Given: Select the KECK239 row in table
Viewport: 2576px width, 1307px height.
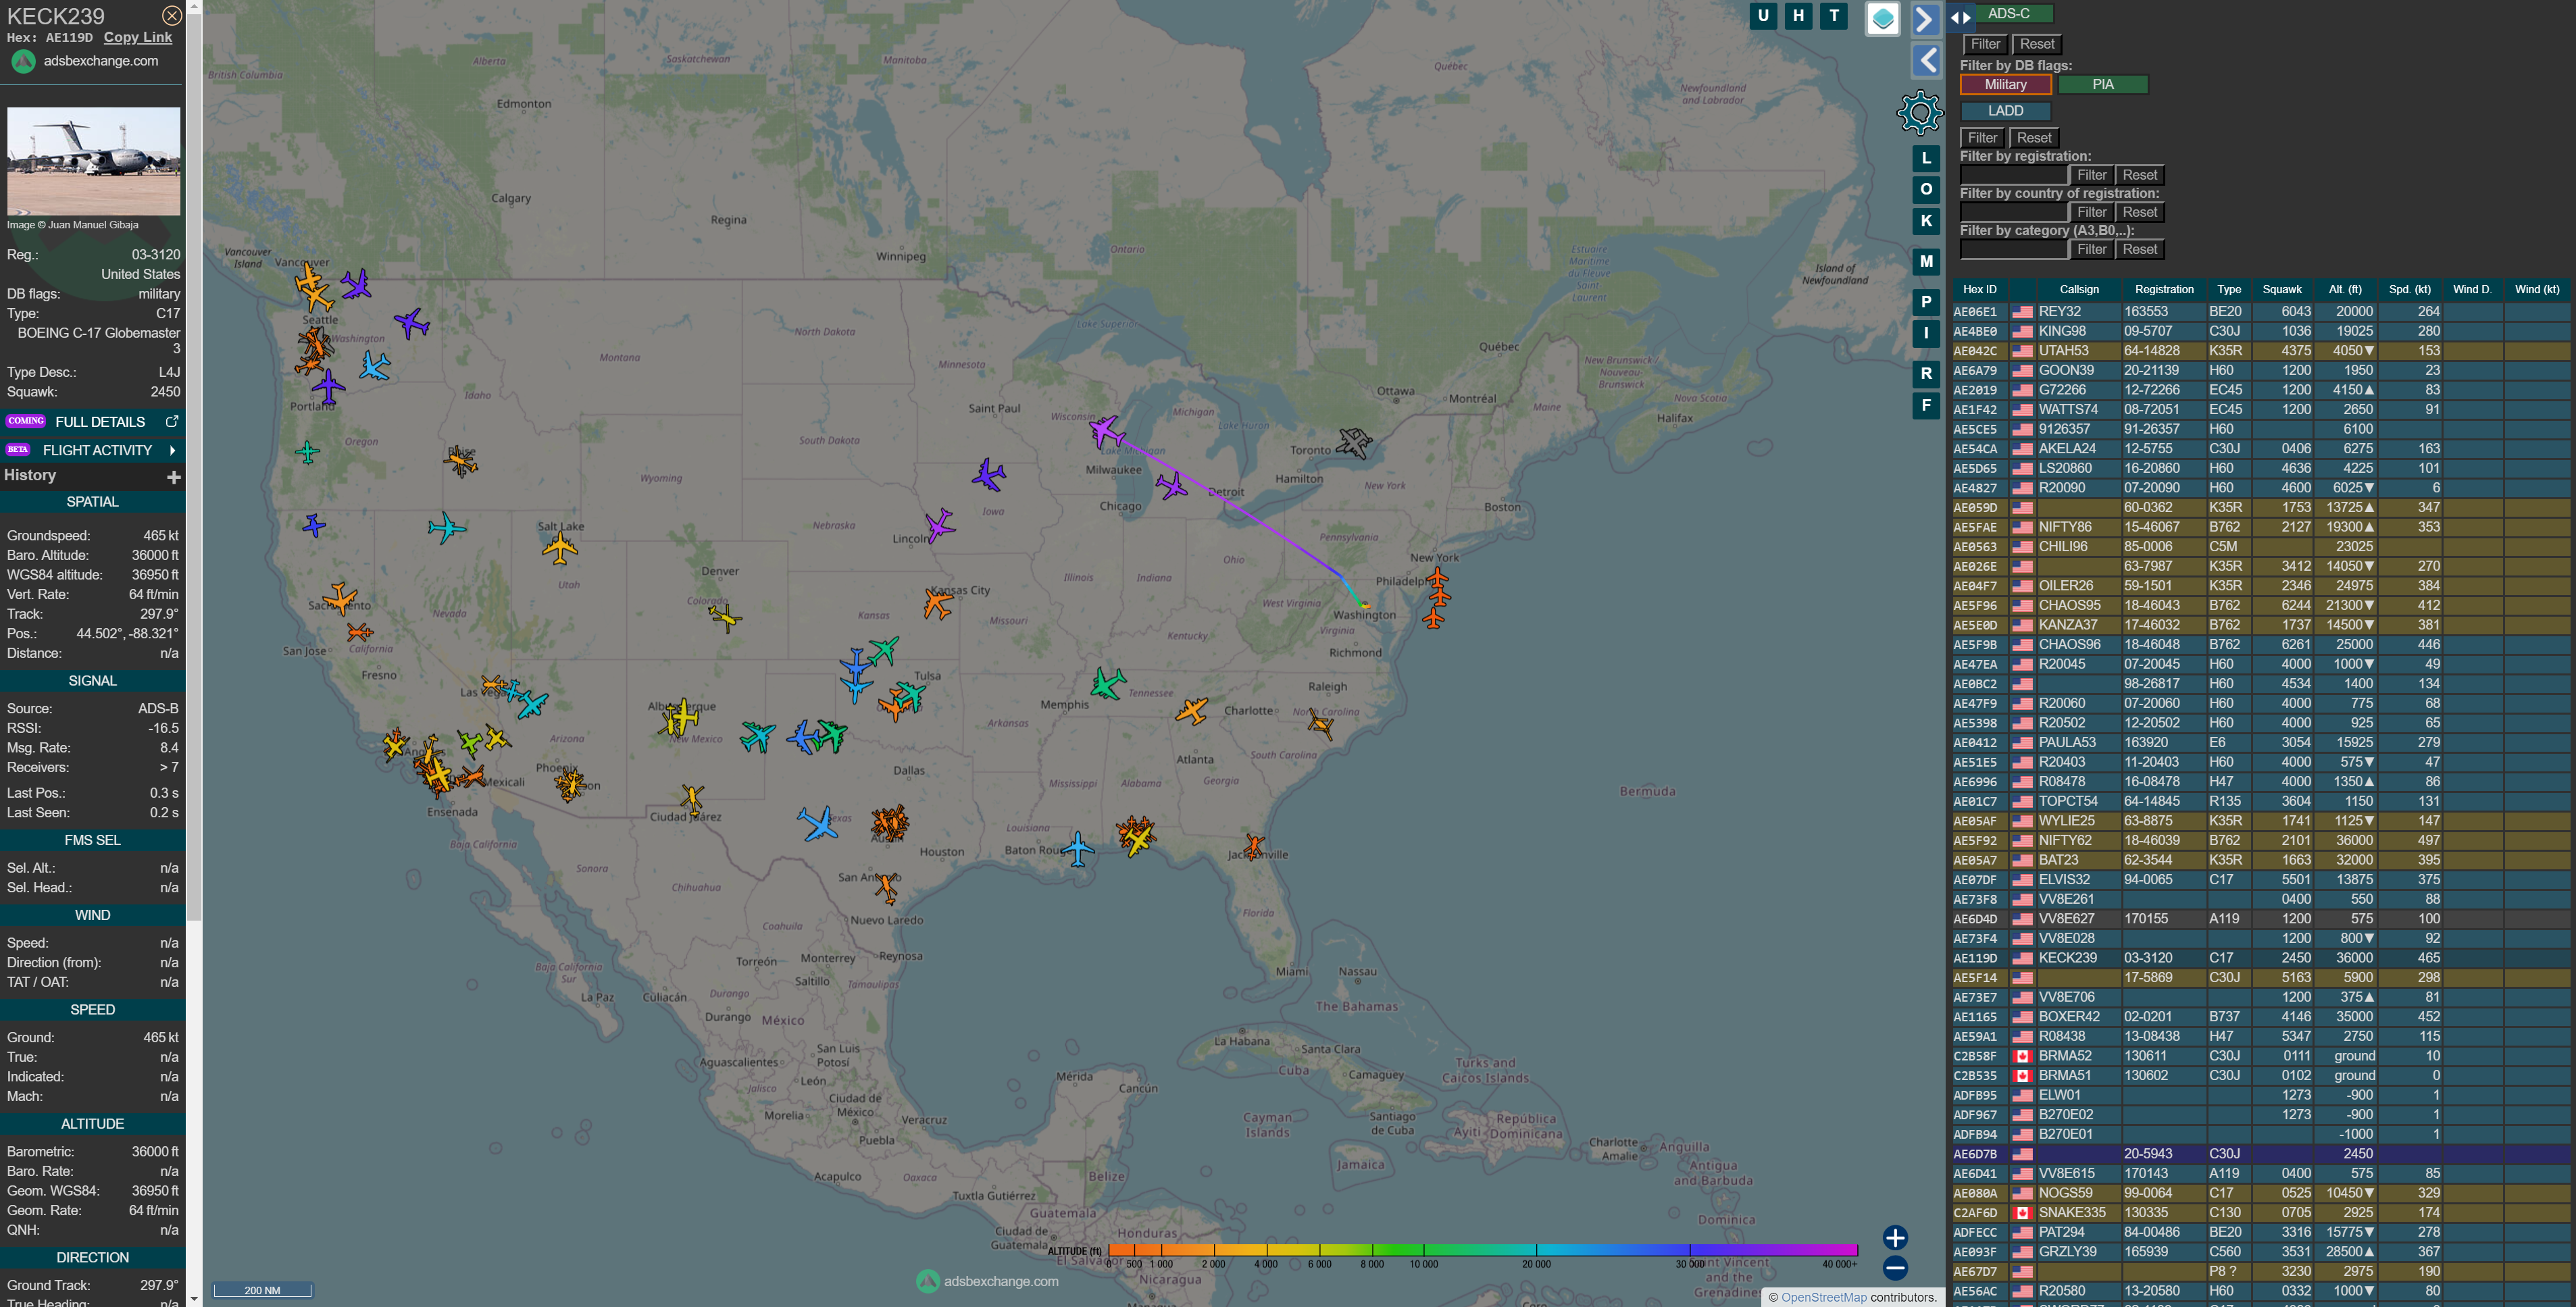Looking at the screenshot, I should coord(2260,958).
